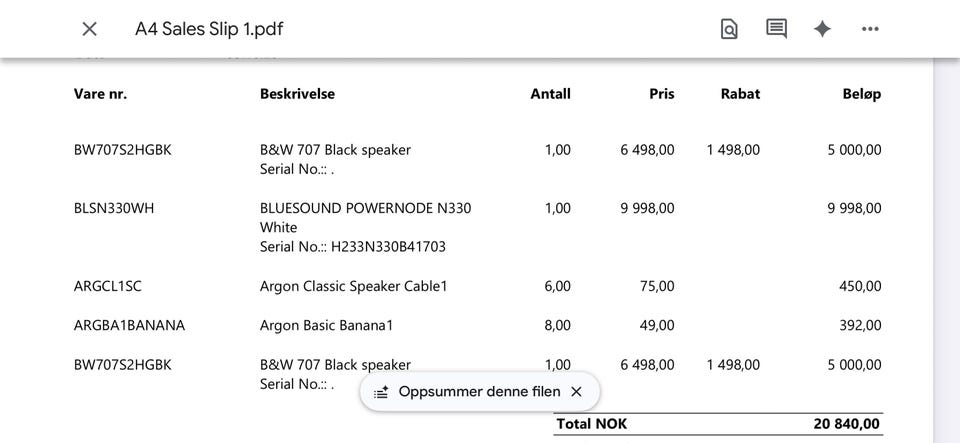Open more options three-dot menu
960x443 pixels.
point(870,29)
